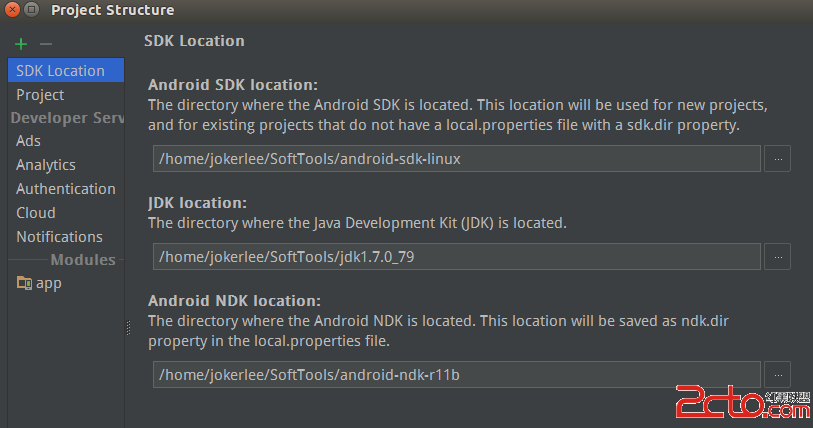Screen dimensions: 813x428
Task: Click the Project Structure title bar
Action: point(400,10)
